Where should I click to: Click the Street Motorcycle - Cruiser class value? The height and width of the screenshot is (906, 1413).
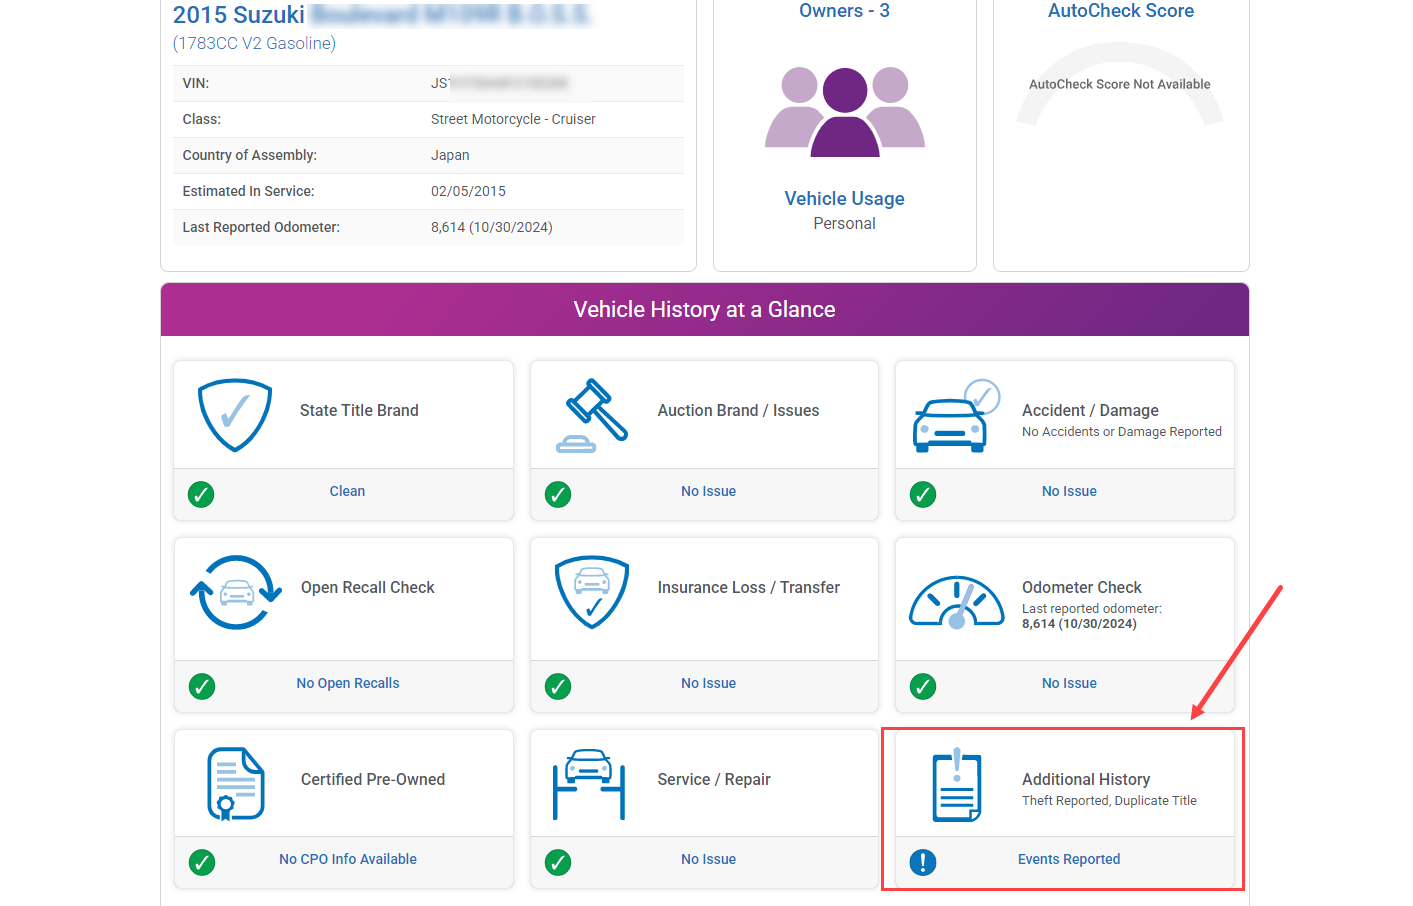pyautogui.click(x=513, y=119)
